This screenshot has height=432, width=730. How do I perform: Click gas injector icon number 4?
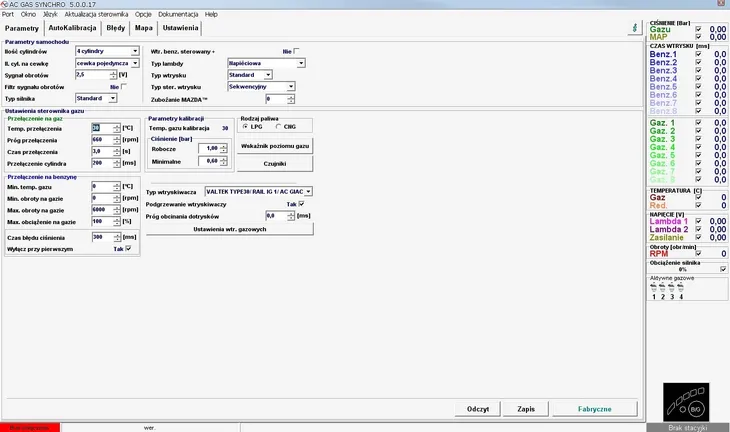tap(681, 287)
